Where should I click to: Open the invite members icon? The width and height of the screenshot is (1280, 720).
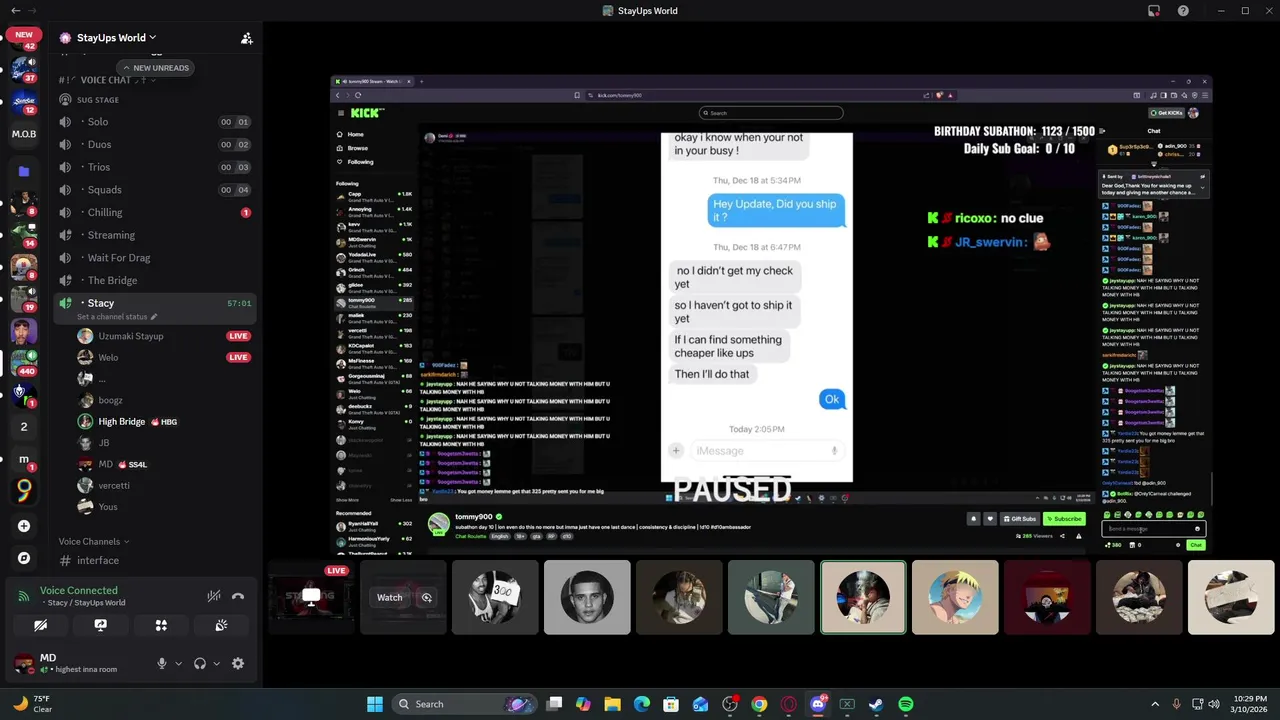(x=246, y=38)
